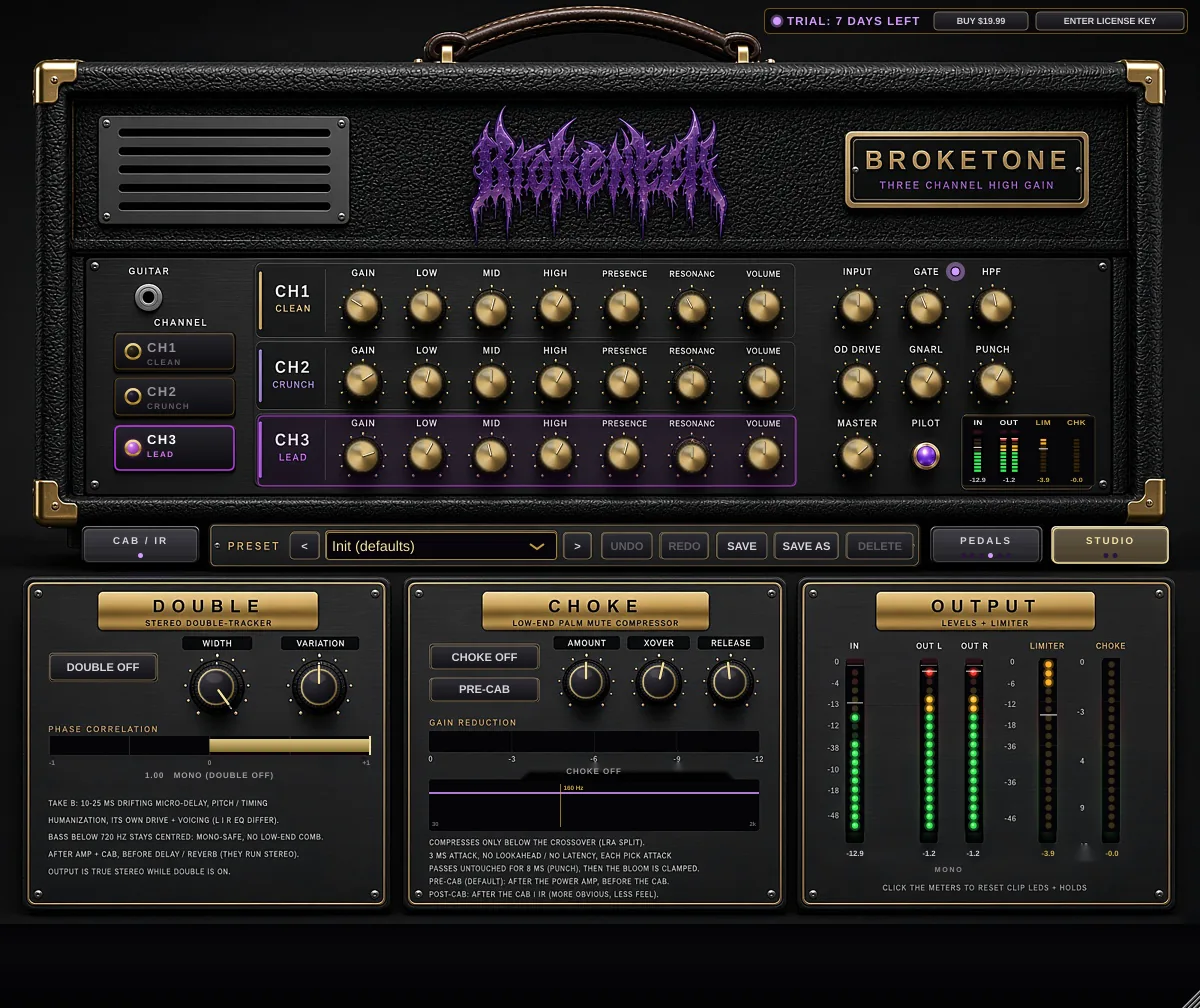1200x1008 pixels.
Task: Click the purple Pilot light
Action: click(926, 456)
